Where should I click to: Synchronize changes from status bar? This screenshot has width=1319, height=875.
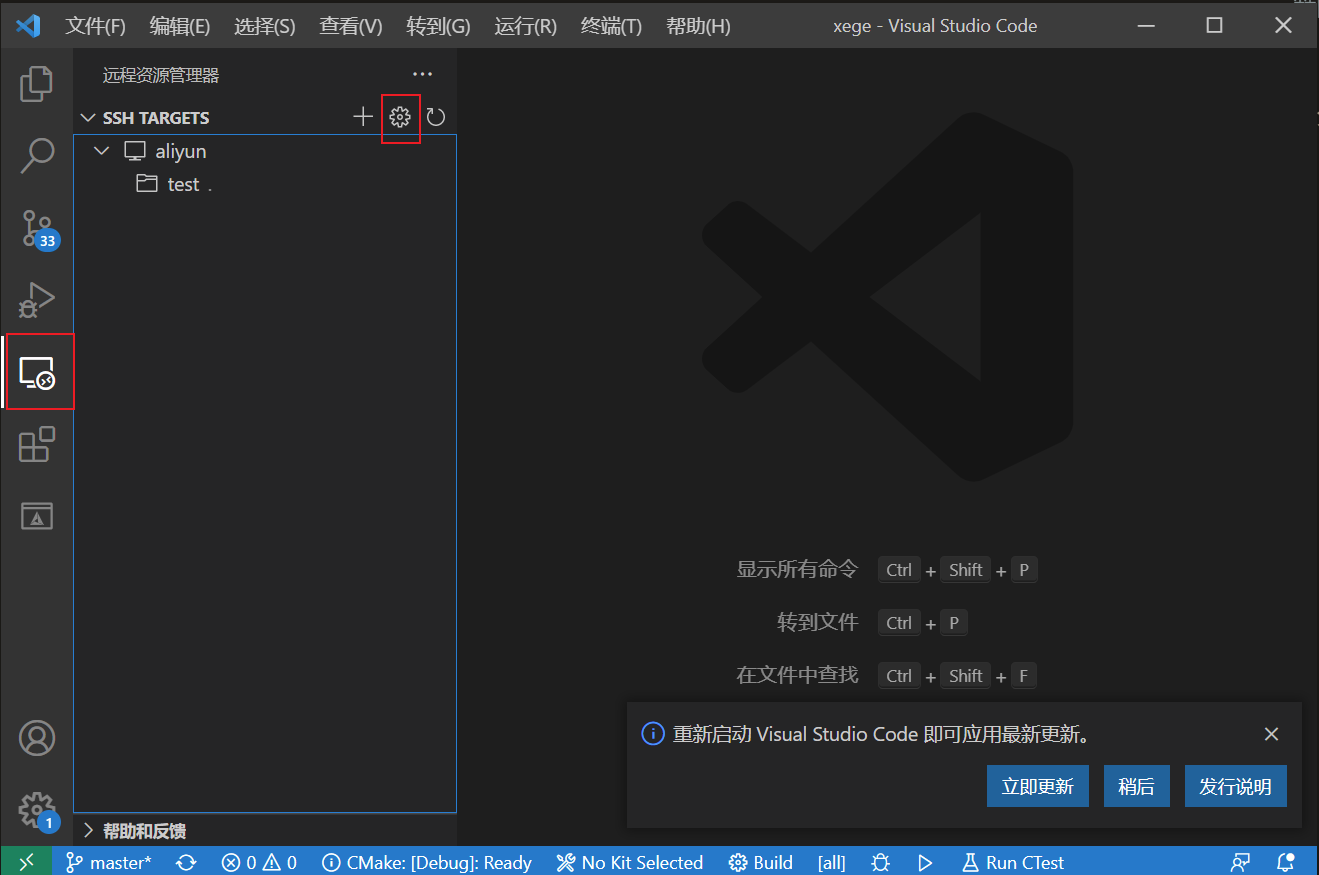pos(186,862)
